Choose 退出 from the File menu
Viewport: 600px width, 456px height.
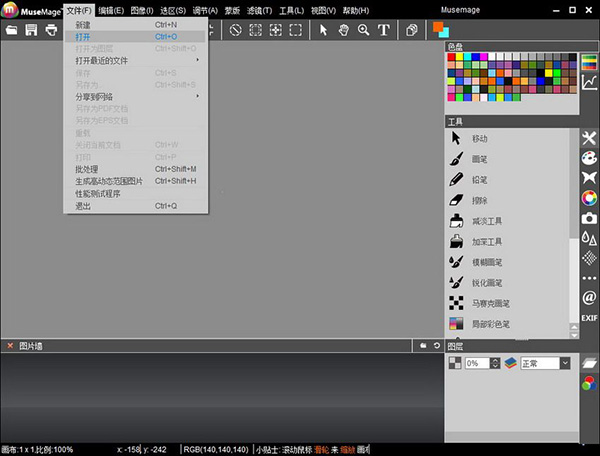(136, 206)
